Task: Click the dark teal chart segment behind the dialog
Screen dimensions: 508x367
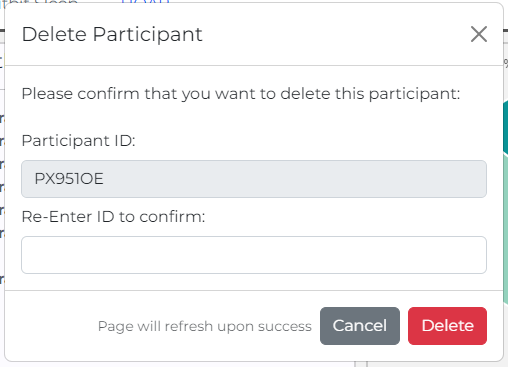Action: point(506,128)
